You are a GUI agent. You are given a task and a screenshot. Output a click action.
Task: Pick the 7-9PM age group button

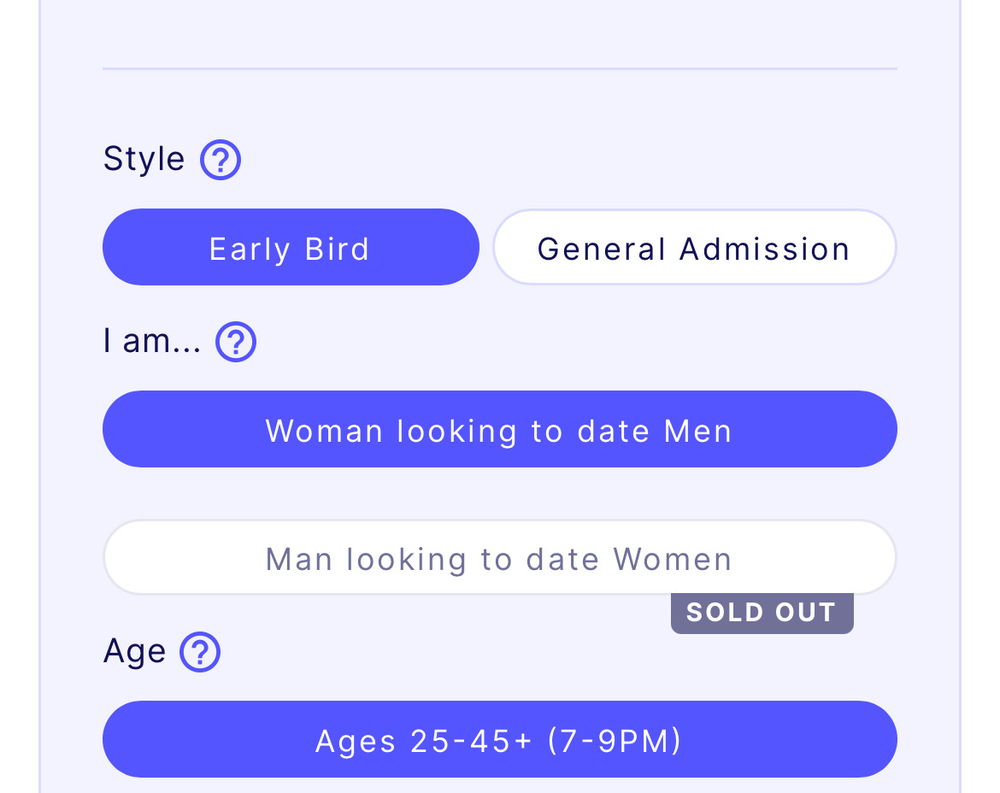[x=500, y=739]
